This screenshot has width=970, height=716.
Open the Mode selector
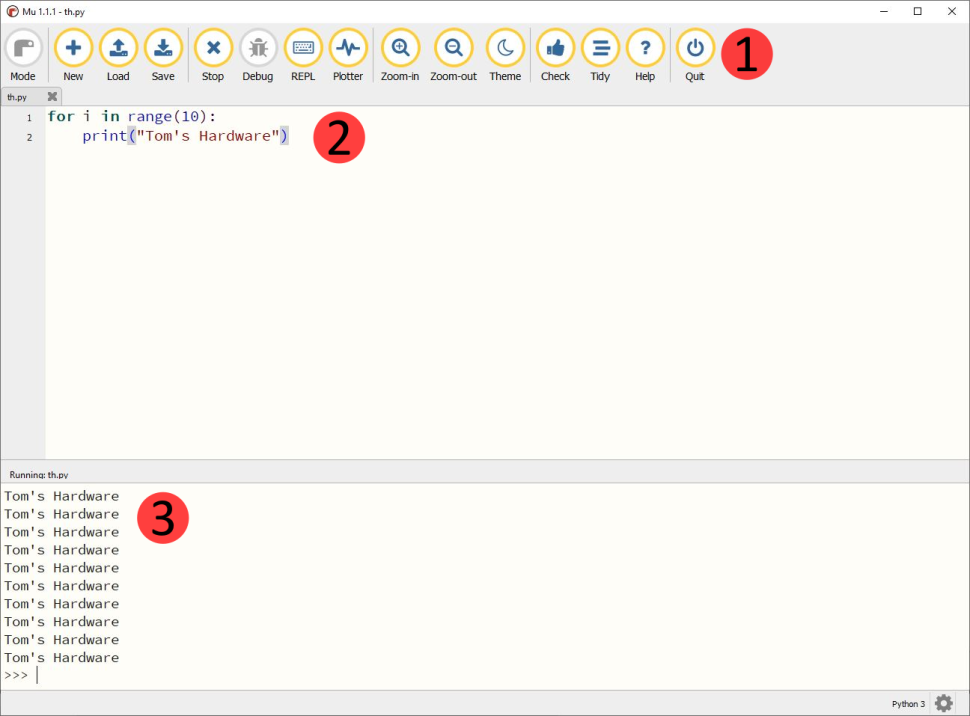[24, 55]
